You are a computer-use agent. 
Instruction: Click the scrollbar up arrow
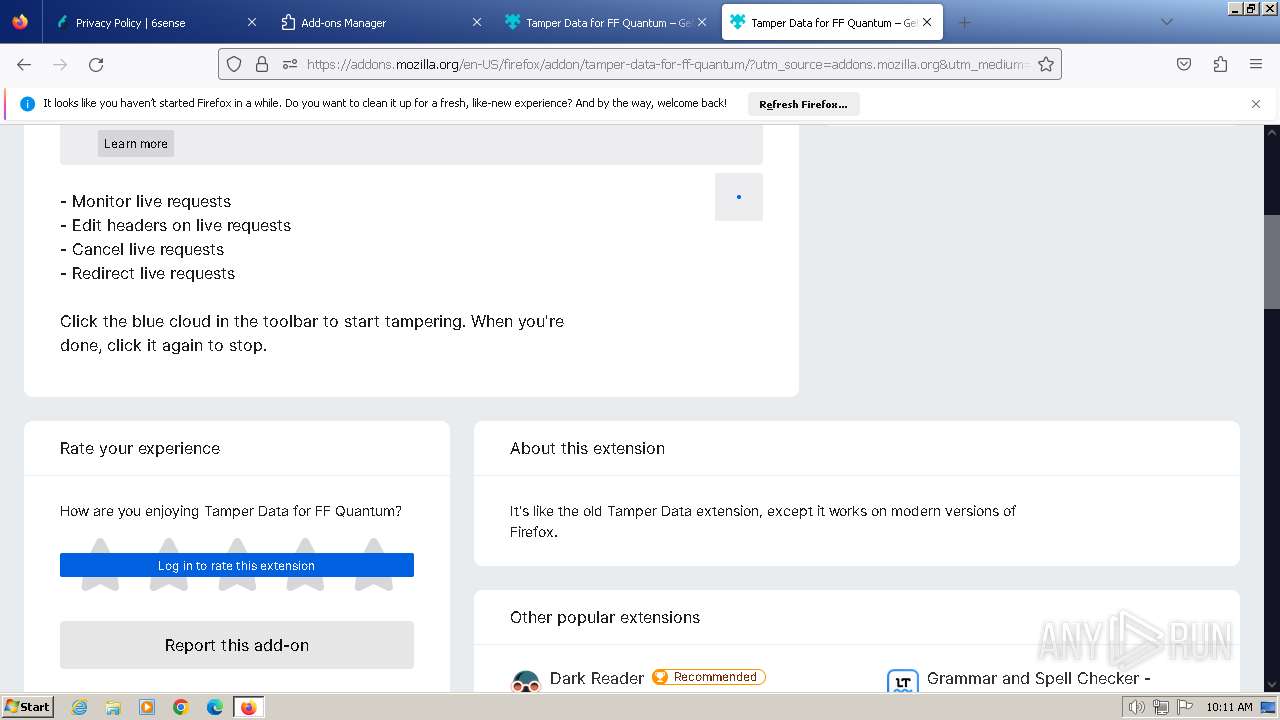coord(1272,131)
